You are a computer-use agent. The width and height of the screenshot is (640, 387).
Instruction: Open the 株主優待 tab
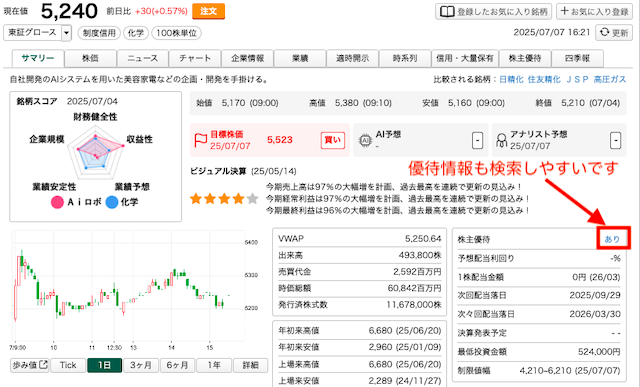525,58
